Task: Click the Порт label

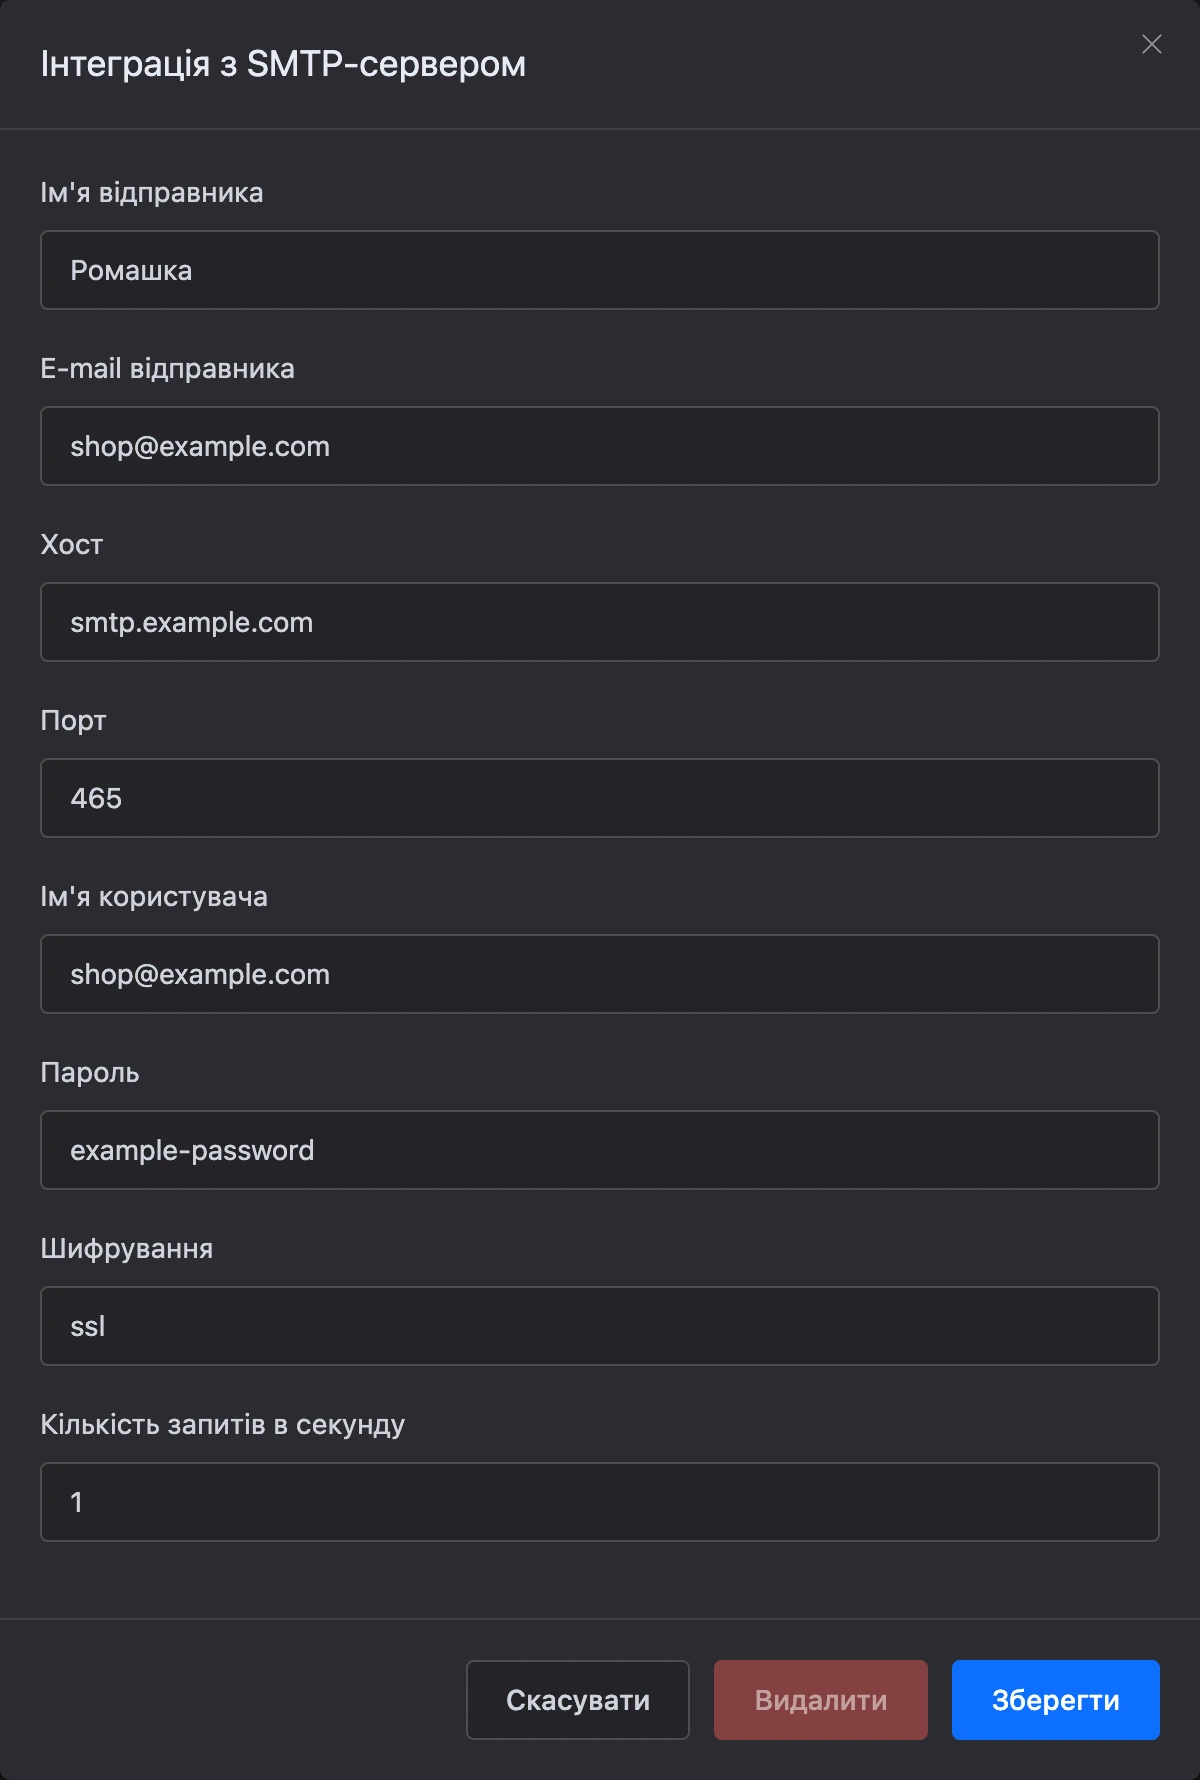Action: (x=73, y=721)
